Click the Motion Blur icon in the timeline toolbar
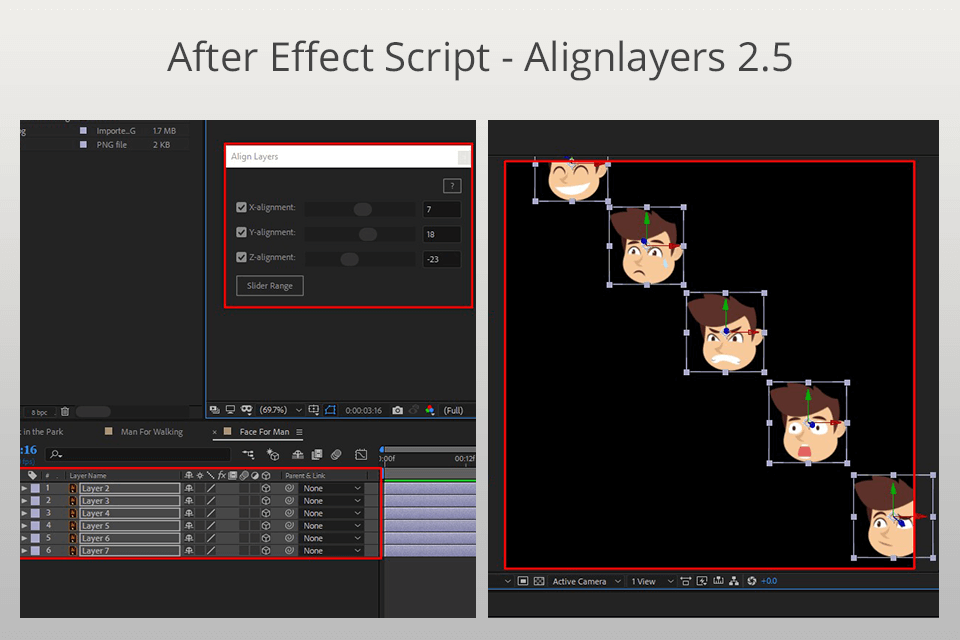Viewport: 960px width, 640px height. (335, 454)
